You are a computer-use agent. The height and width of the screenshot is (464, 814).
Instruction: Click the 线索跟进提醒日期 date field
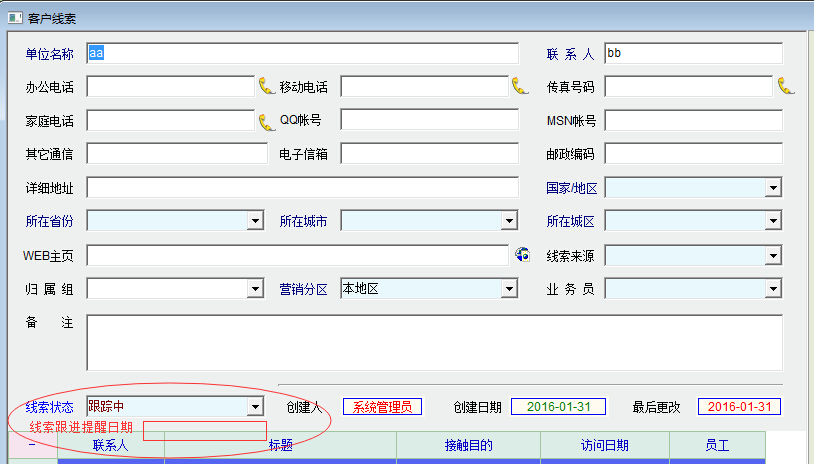coord(205,431)
